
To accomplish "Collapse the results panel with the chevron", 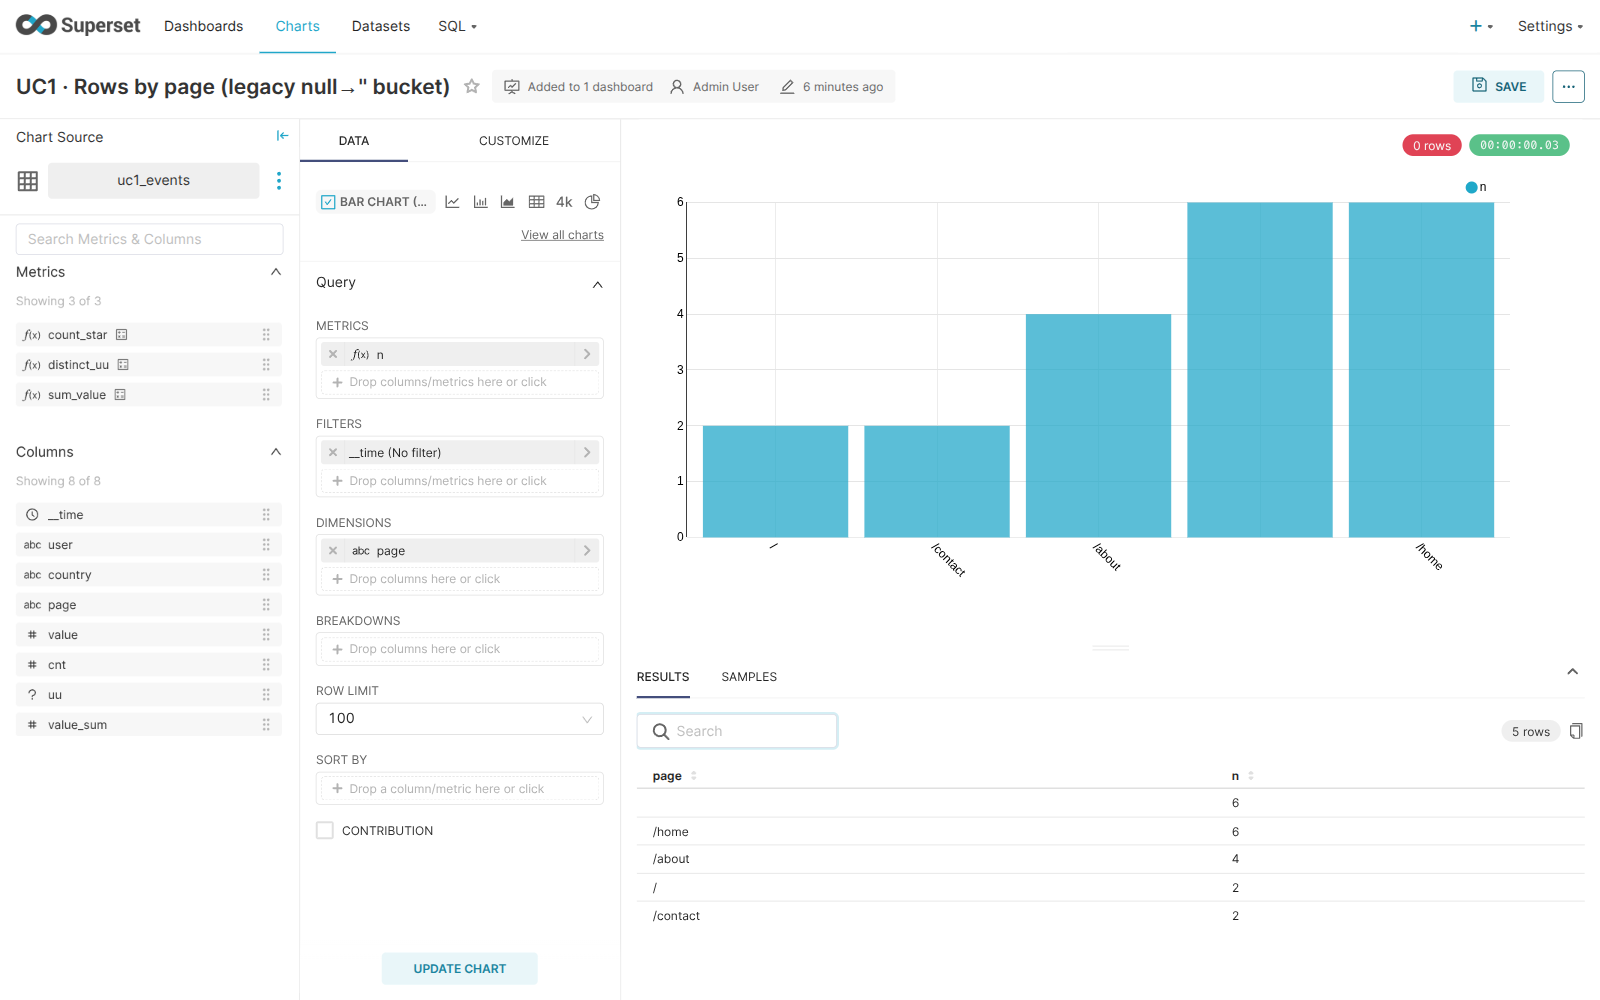I will 1572,672.
